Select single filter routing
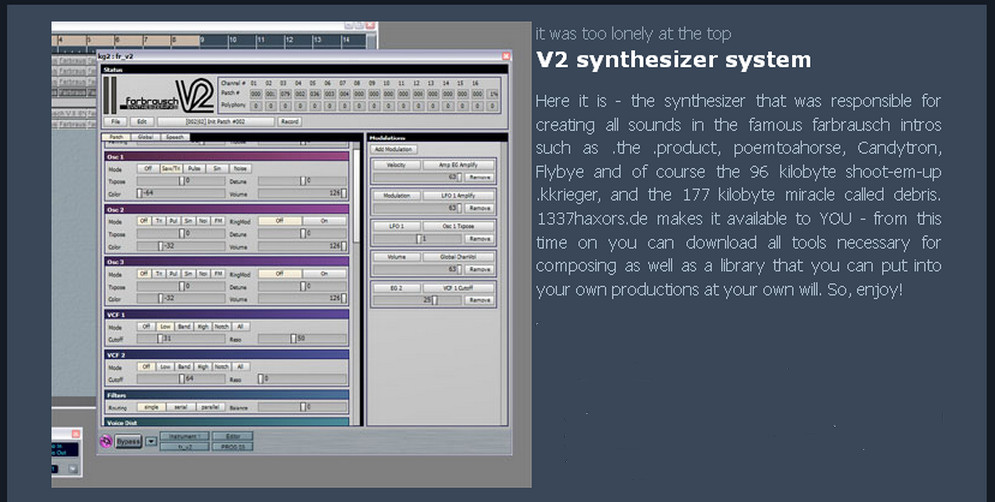Viewport: 995px width, 502px height. pos(151,407)
